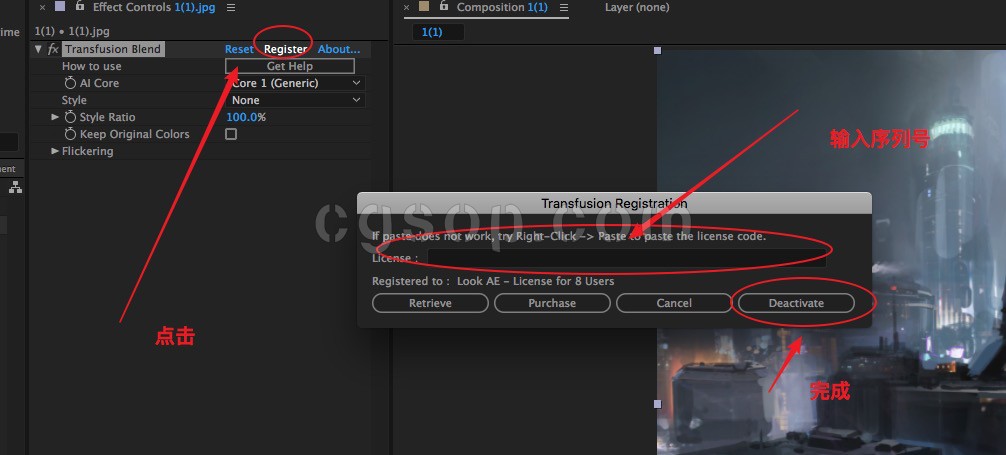Click the Effect Controls panel color label square

(60, 7)
